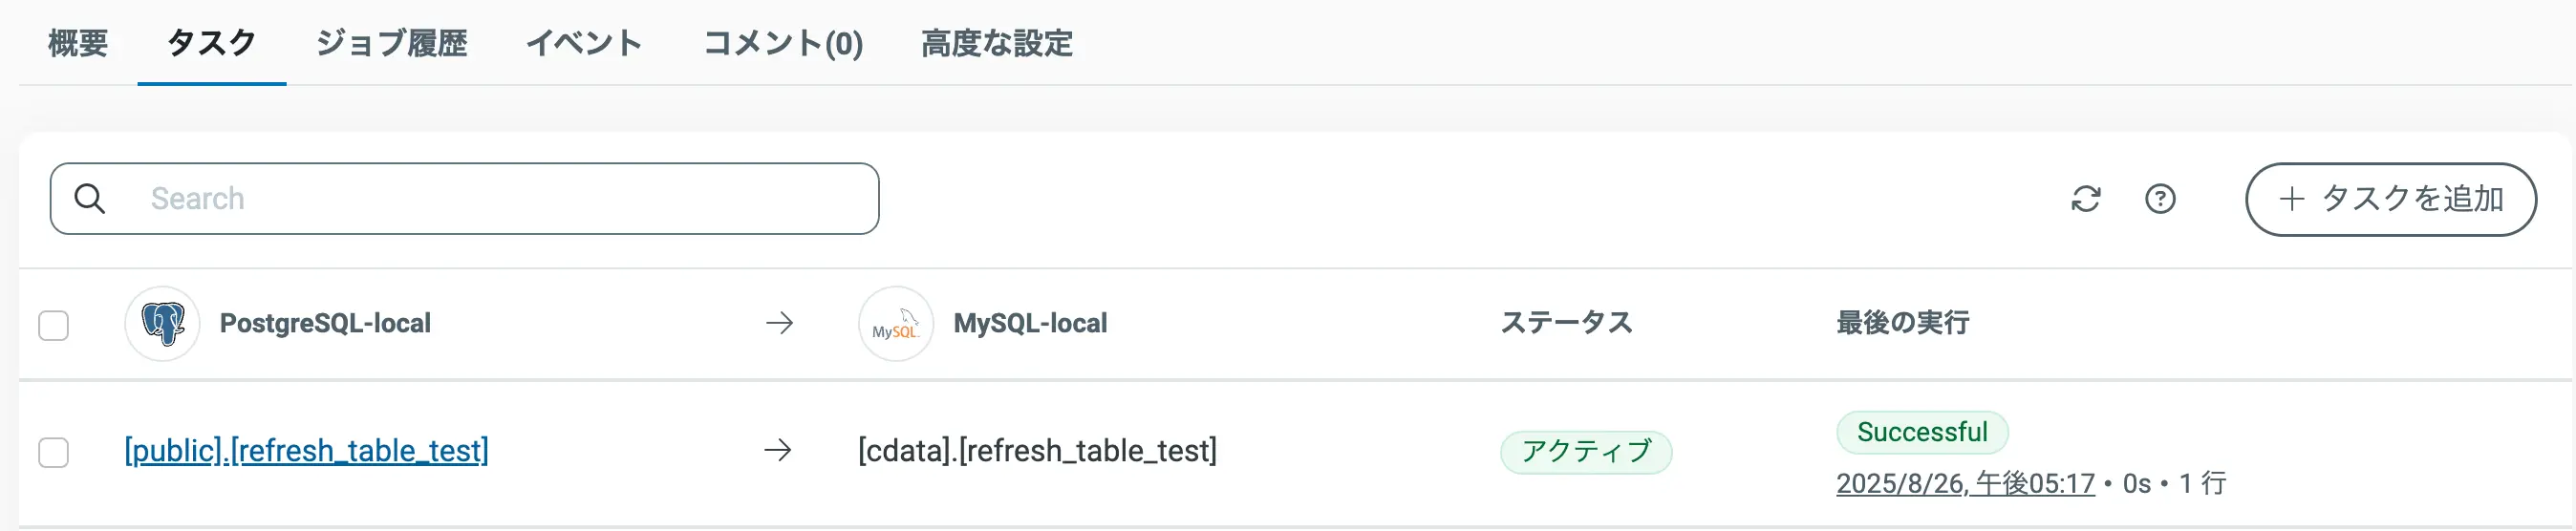Image resolution: width=2576 pixels, height=531 pixels.
Task: Select the タスク tab
Action: pos(211,43)
